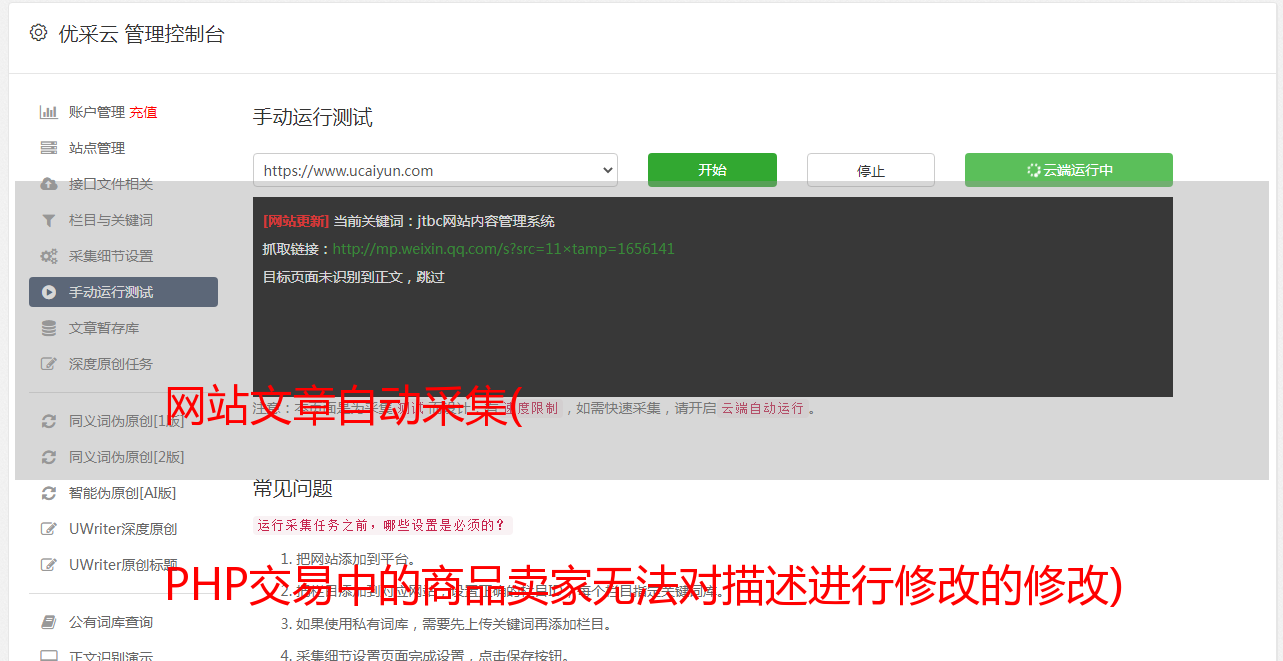Click the 手动运行测试 page heading
Image resolution: width=1283 pixels, height=661 pixels.
(x=313, y=117)
